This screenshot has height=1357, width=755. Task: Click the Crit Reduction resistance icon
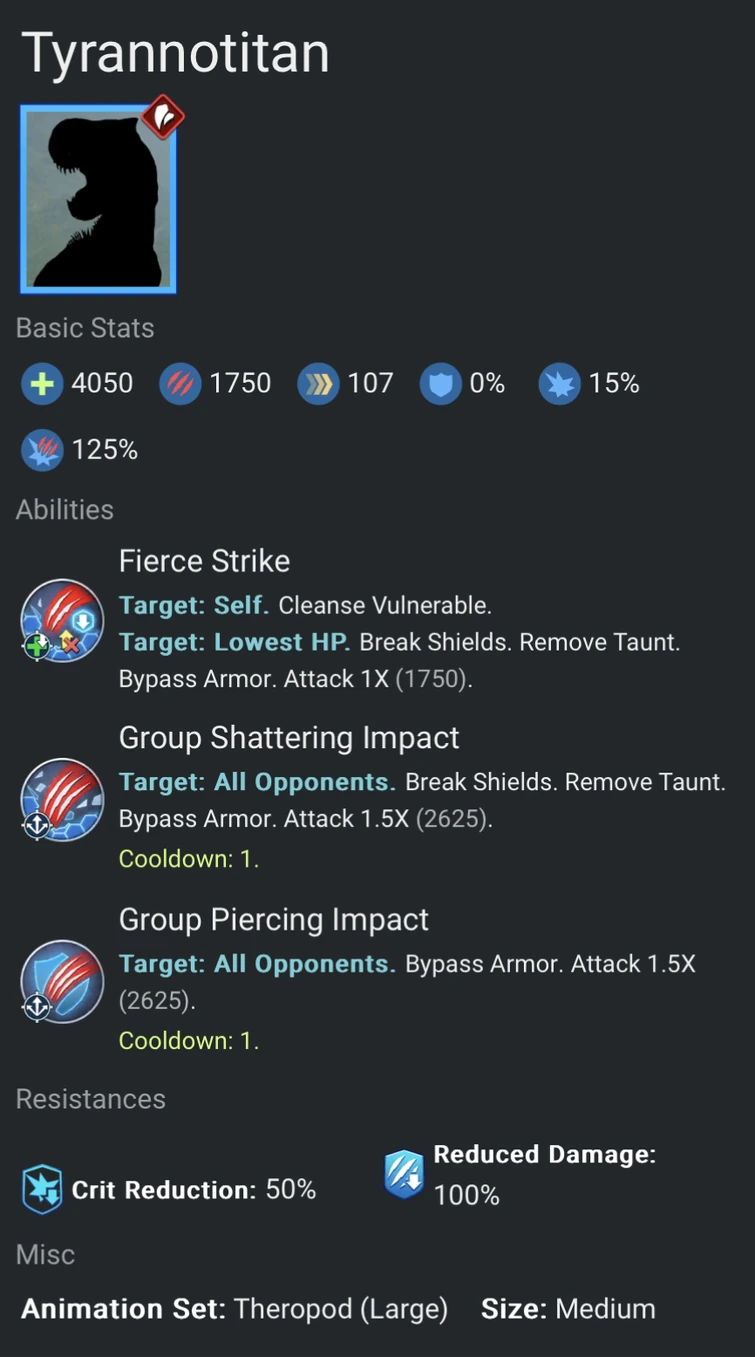coord(42,1190)
